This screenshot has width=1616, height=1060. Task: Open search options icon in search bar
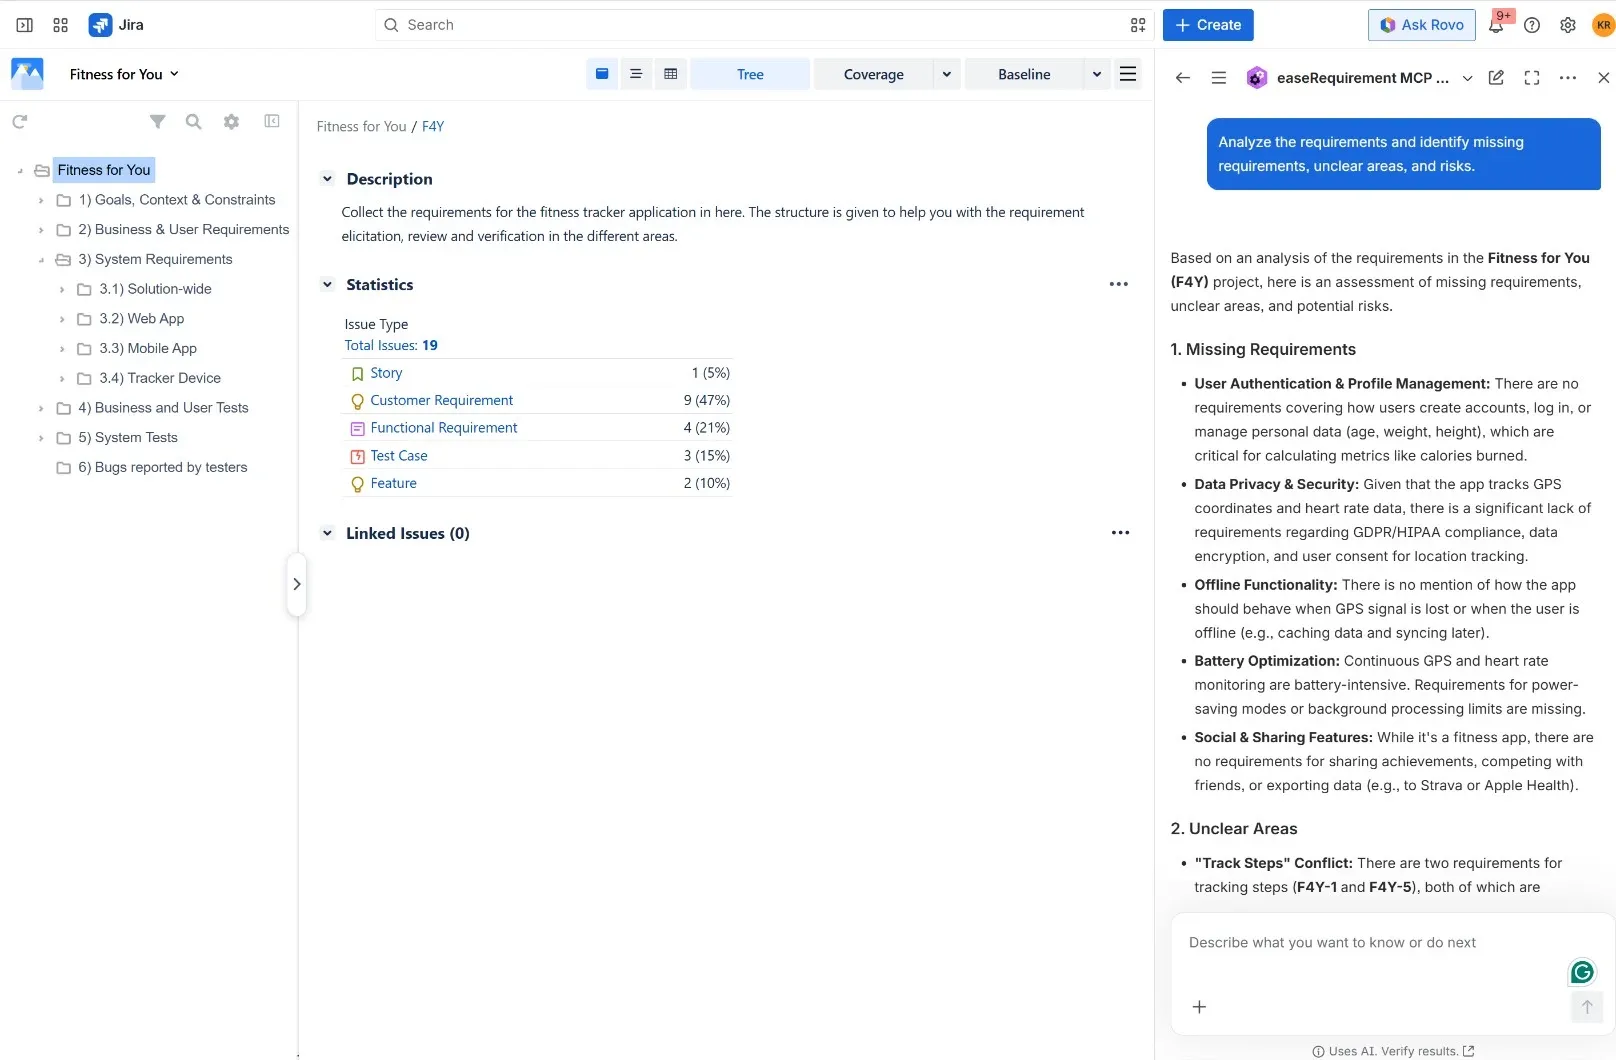(1138, 25)
